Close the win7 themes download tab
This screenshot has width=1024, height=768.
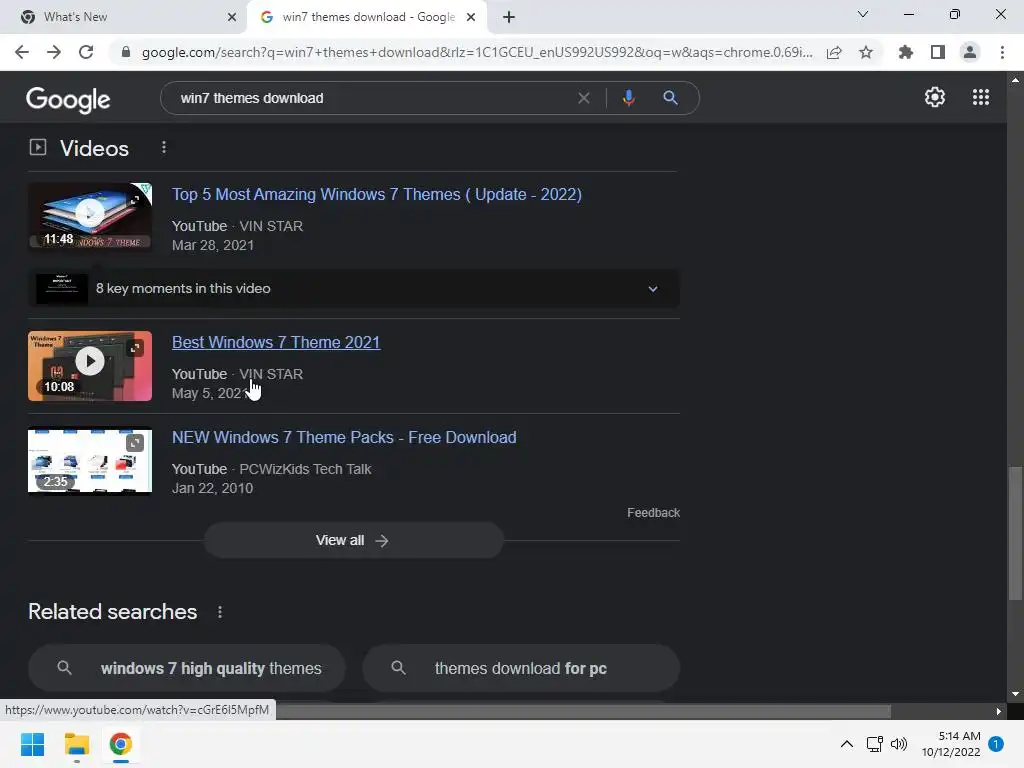[x=471, y=17]
